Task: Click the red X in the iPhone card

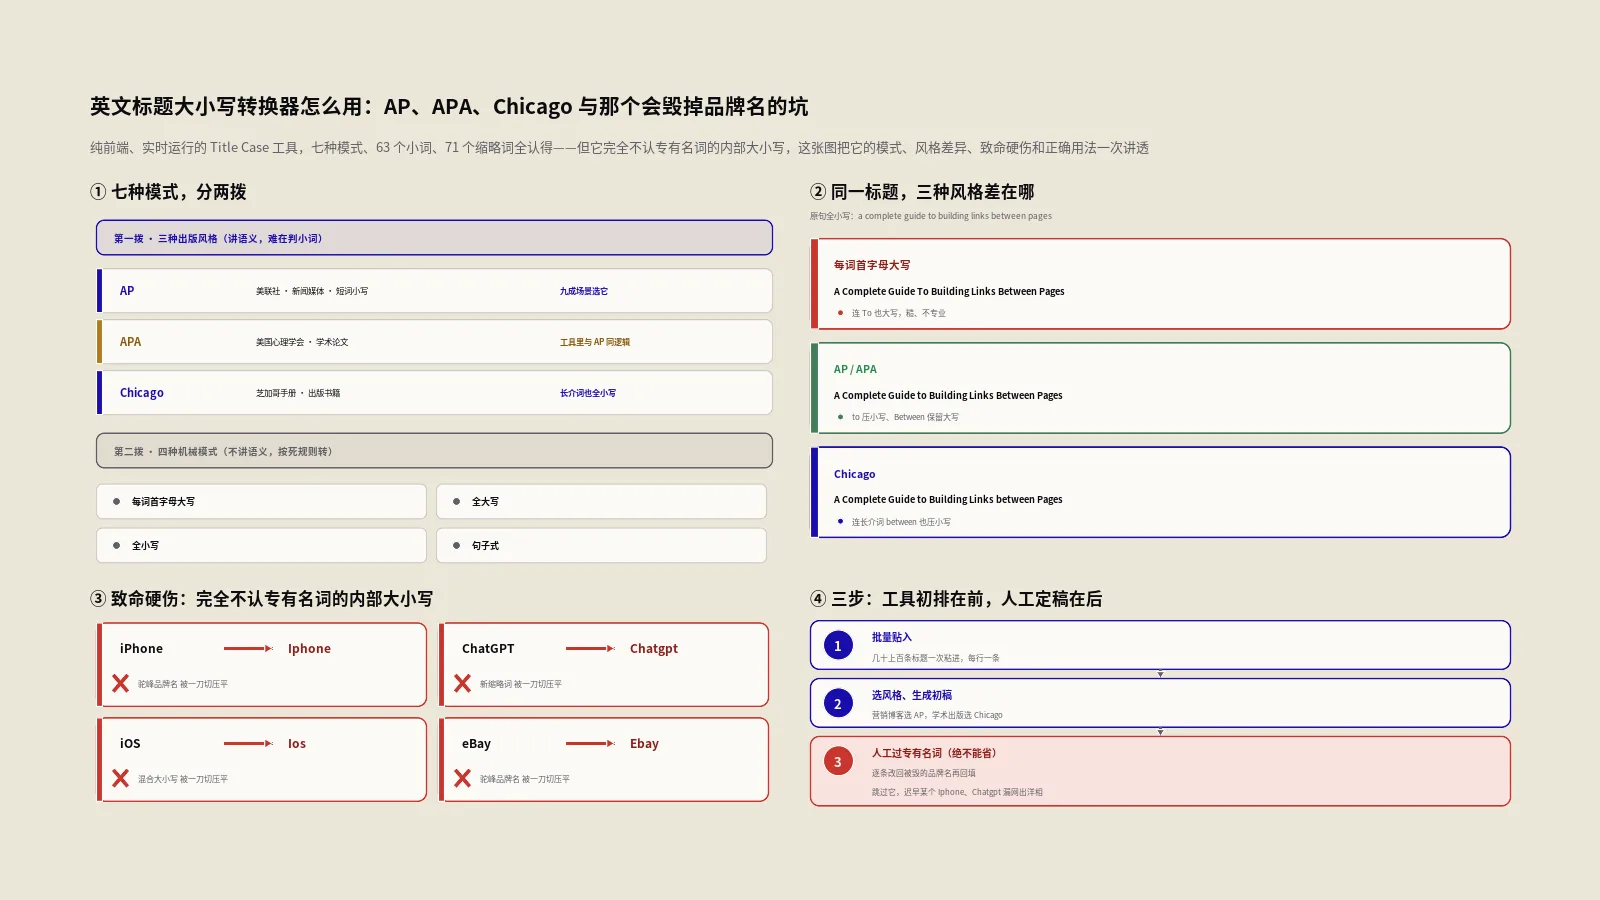Action: (120, 684)
